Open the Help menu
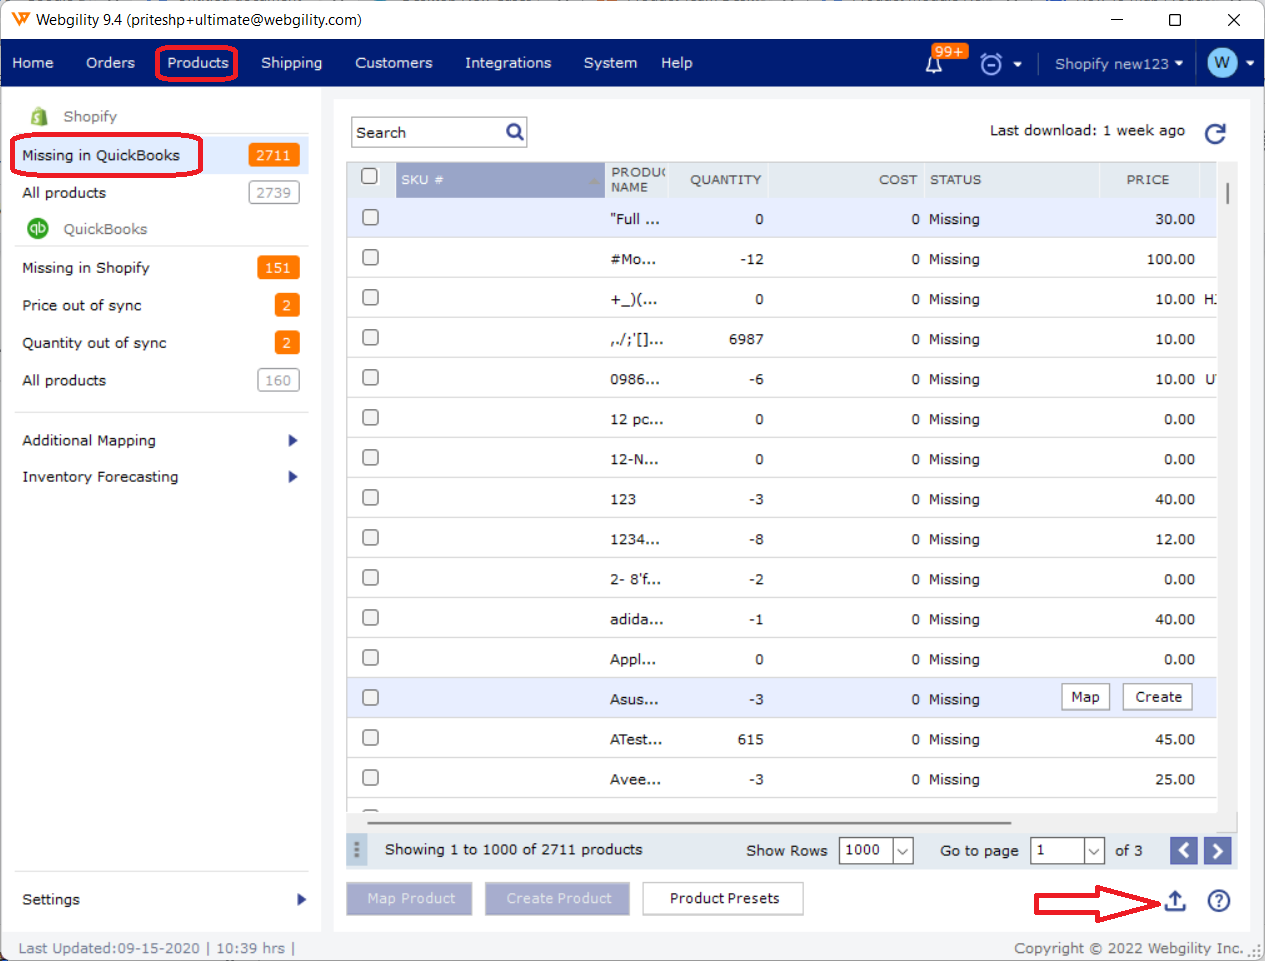Image resolution: width=1265 pixels, height=961 pixels. pos(677,63)
